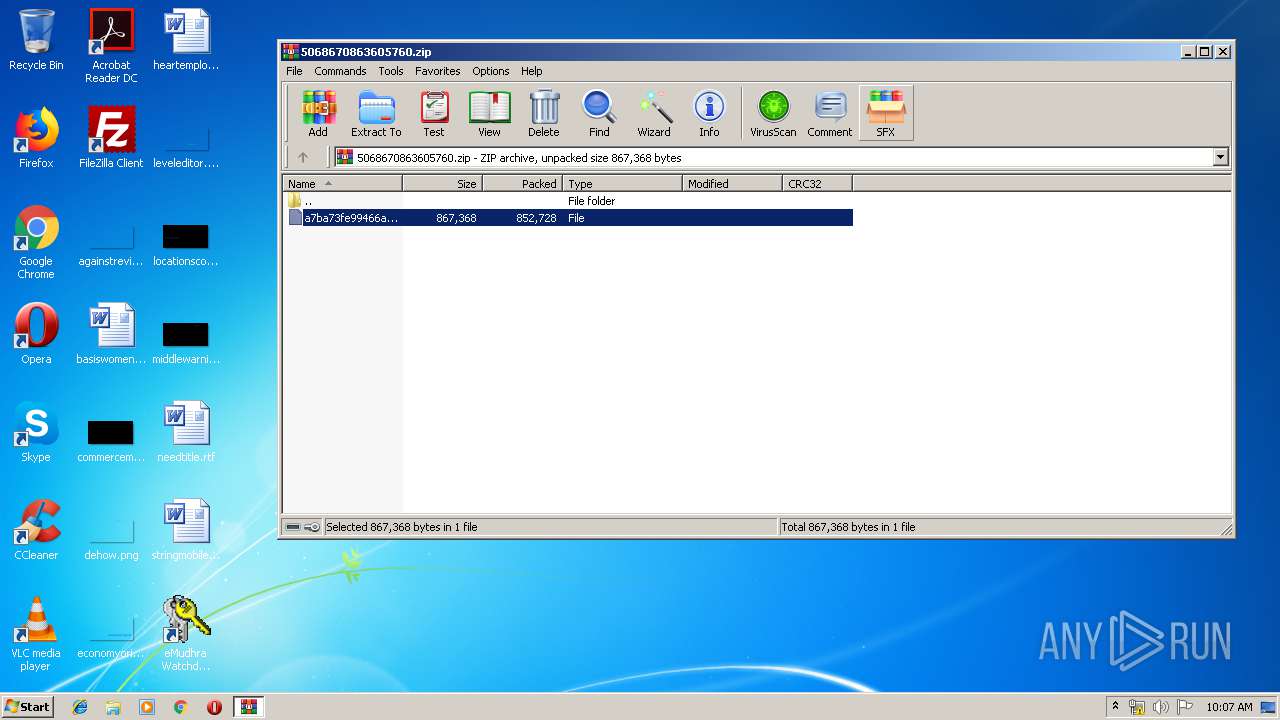Screen dimensions: 1280x720
Task: Open Opera desktop shortcut
Action: pos(36,334)
